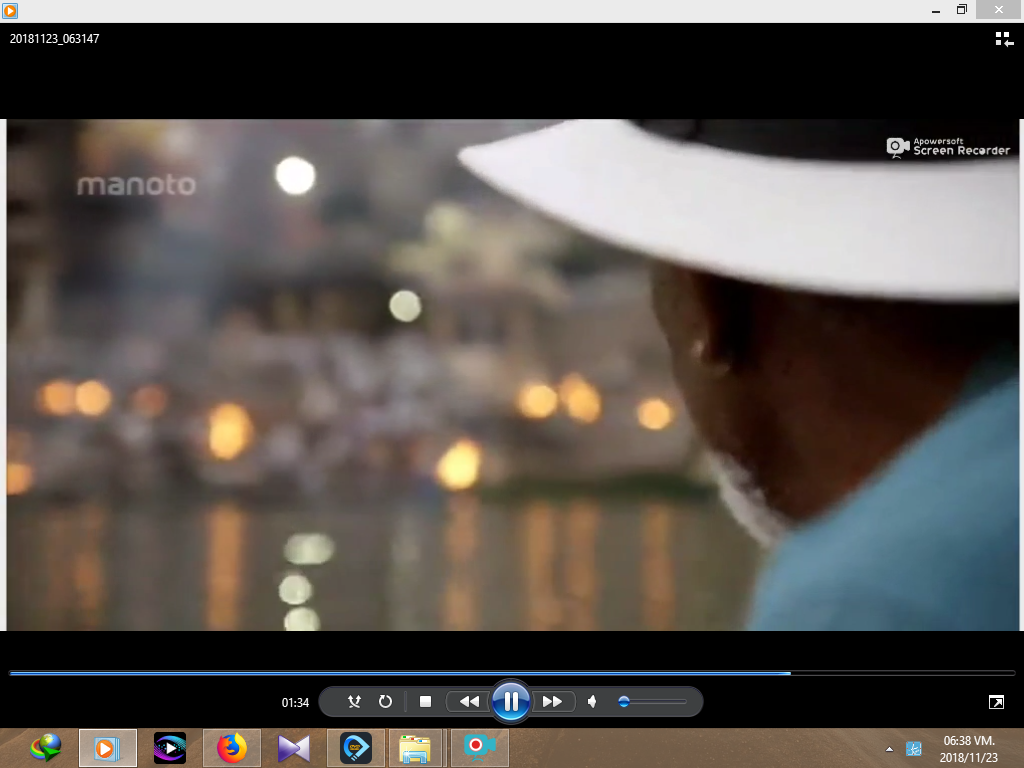Launch Firefox from the taskbar
The height and width of the screenshot is (768, 1024).
[232, 748]
